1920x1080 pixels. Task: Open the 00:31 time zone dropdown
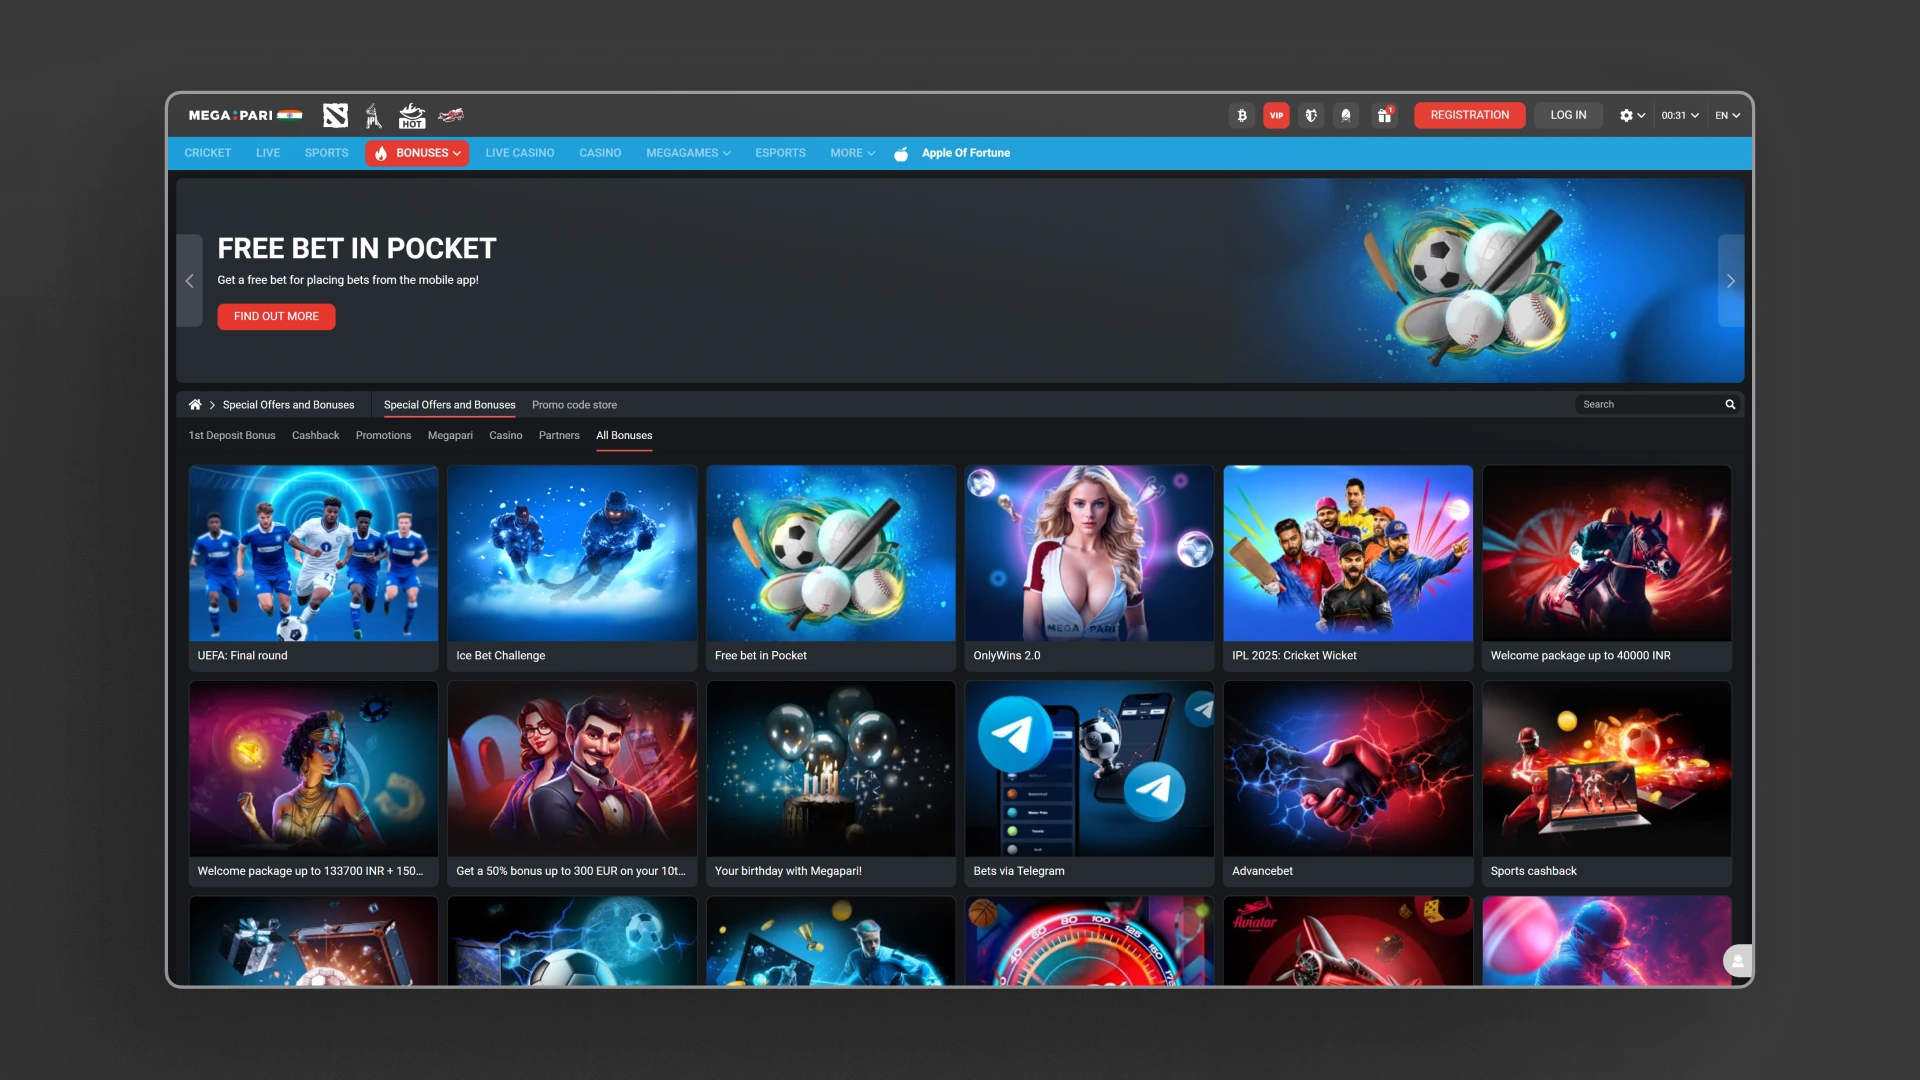(x=1680, y=115)
